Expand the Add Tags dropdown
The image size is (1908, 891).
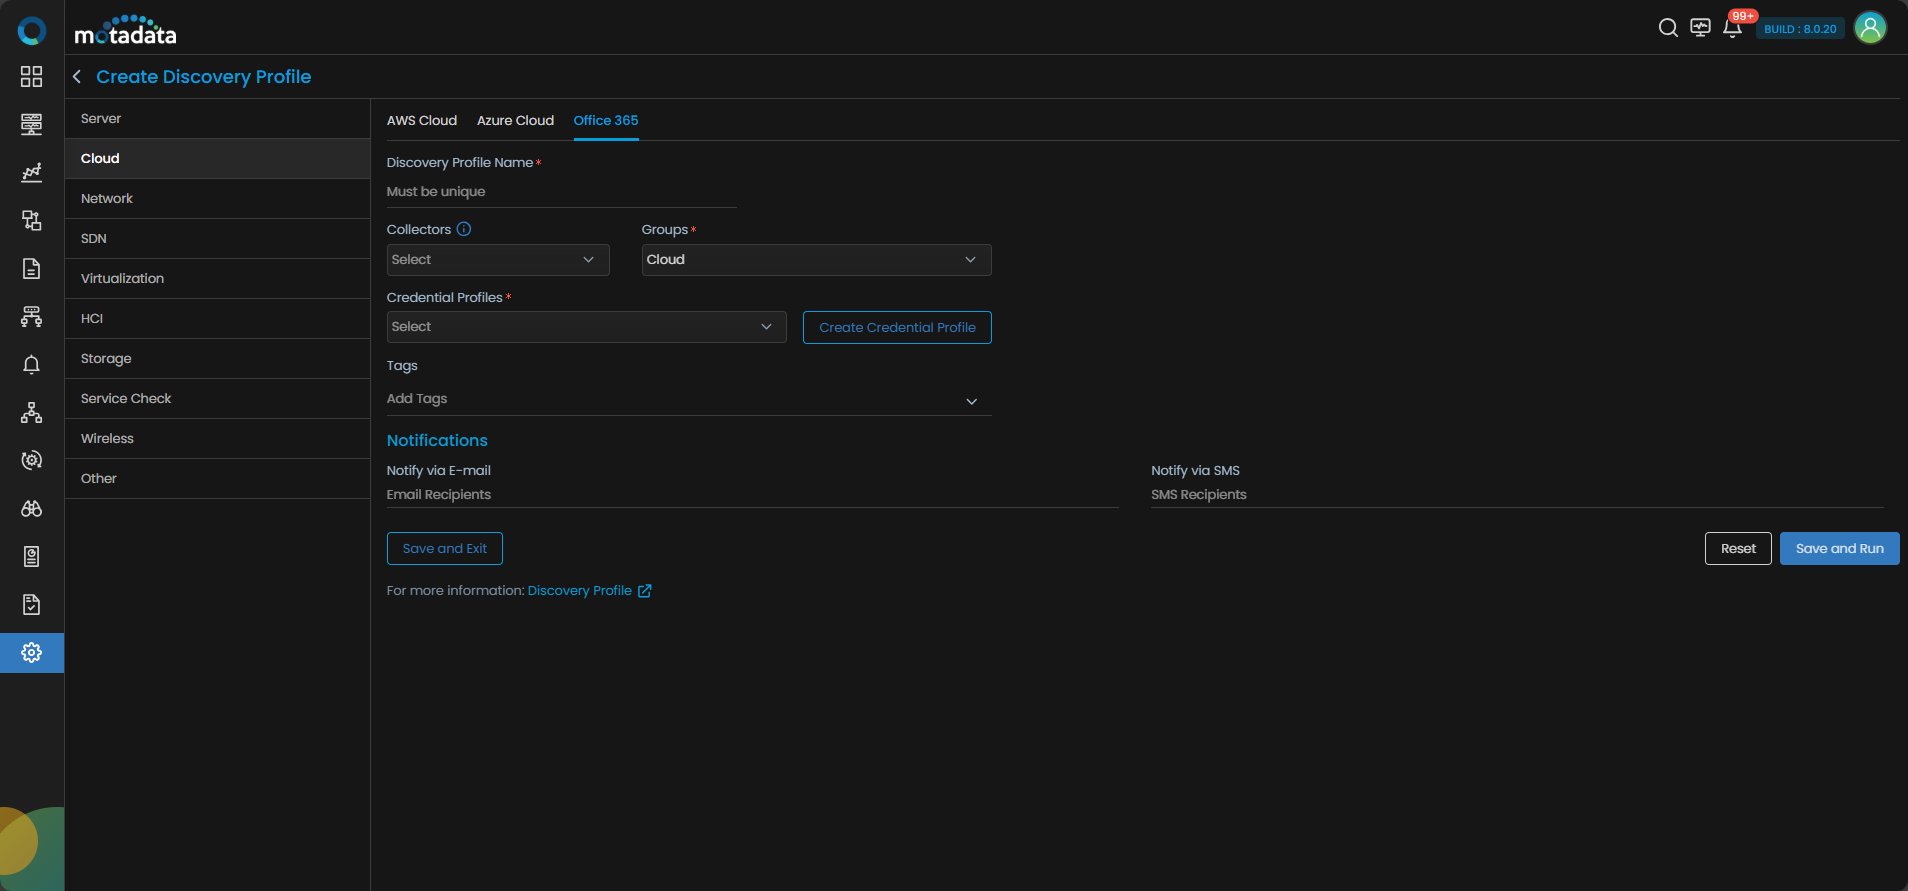pyautogui.click(x=689, y=399)
